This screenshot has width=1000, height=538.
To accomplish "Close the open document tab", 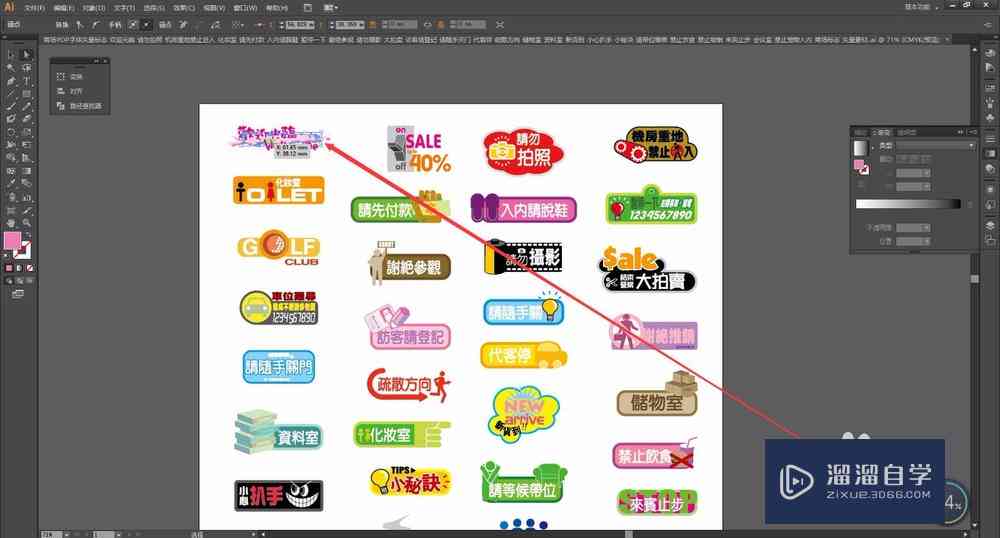I will [x=947, y=40].
